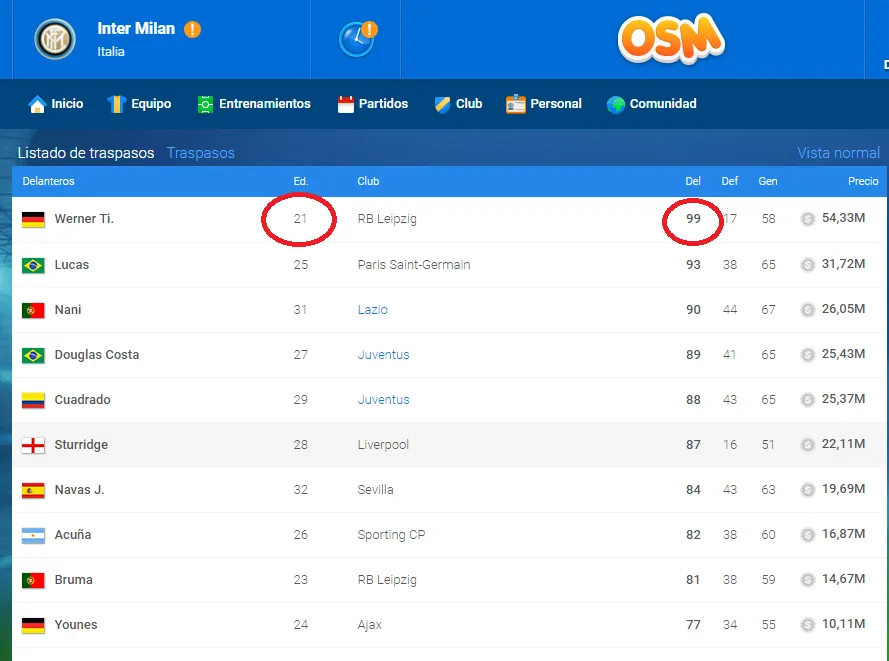
Task: Click Sevilla club text
Action: (x=375, y=490)
